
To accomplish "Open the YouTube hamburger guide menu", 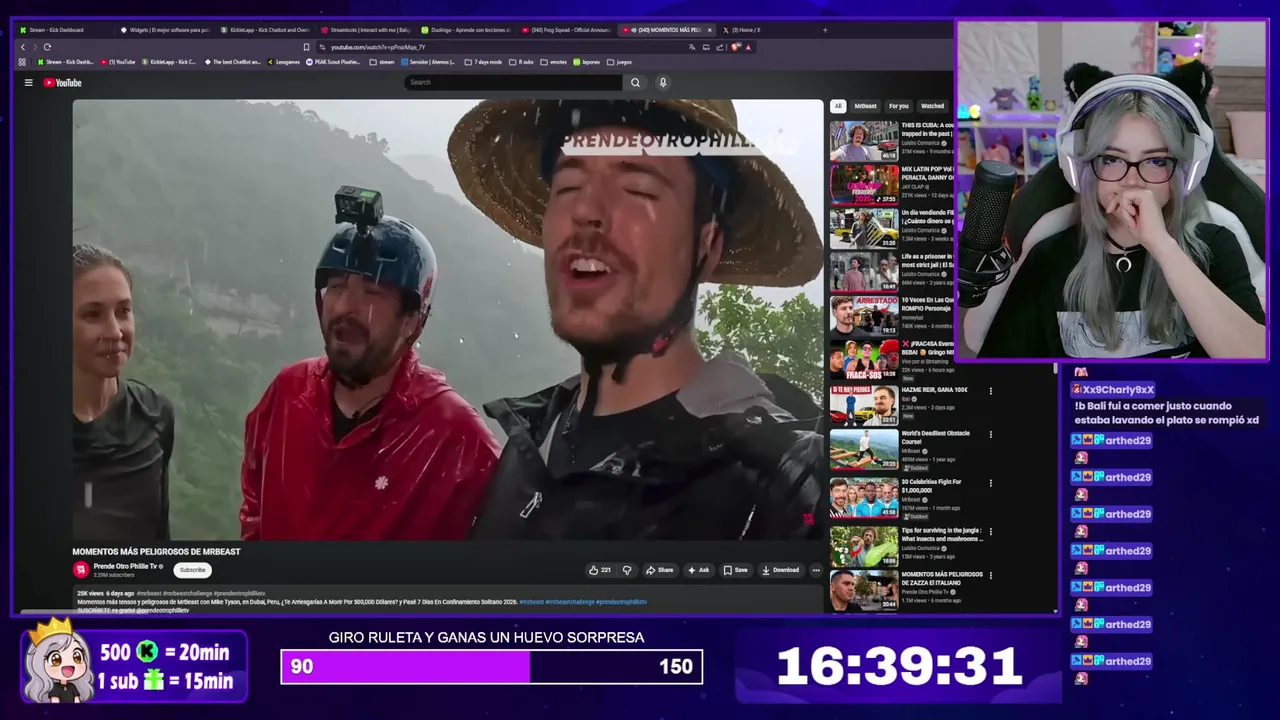I will pyautogui.click(x=28, y=83).
